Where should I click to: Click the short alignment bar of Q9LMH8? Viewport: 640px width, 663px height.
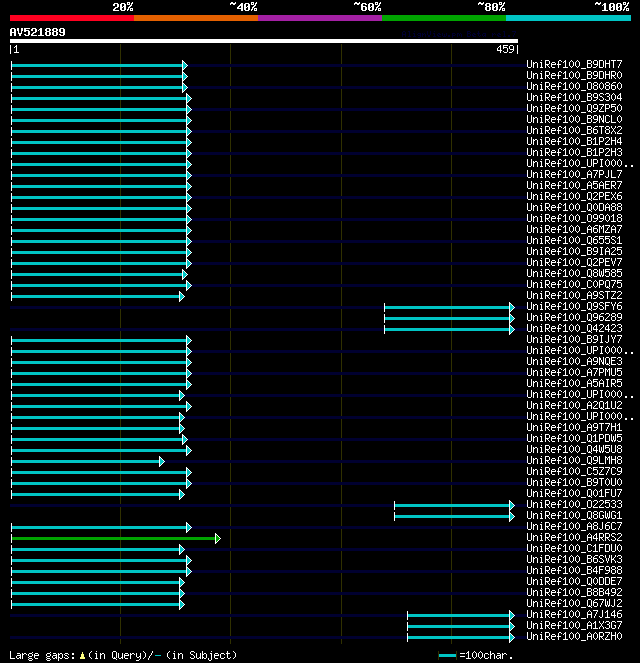[88, 461]
